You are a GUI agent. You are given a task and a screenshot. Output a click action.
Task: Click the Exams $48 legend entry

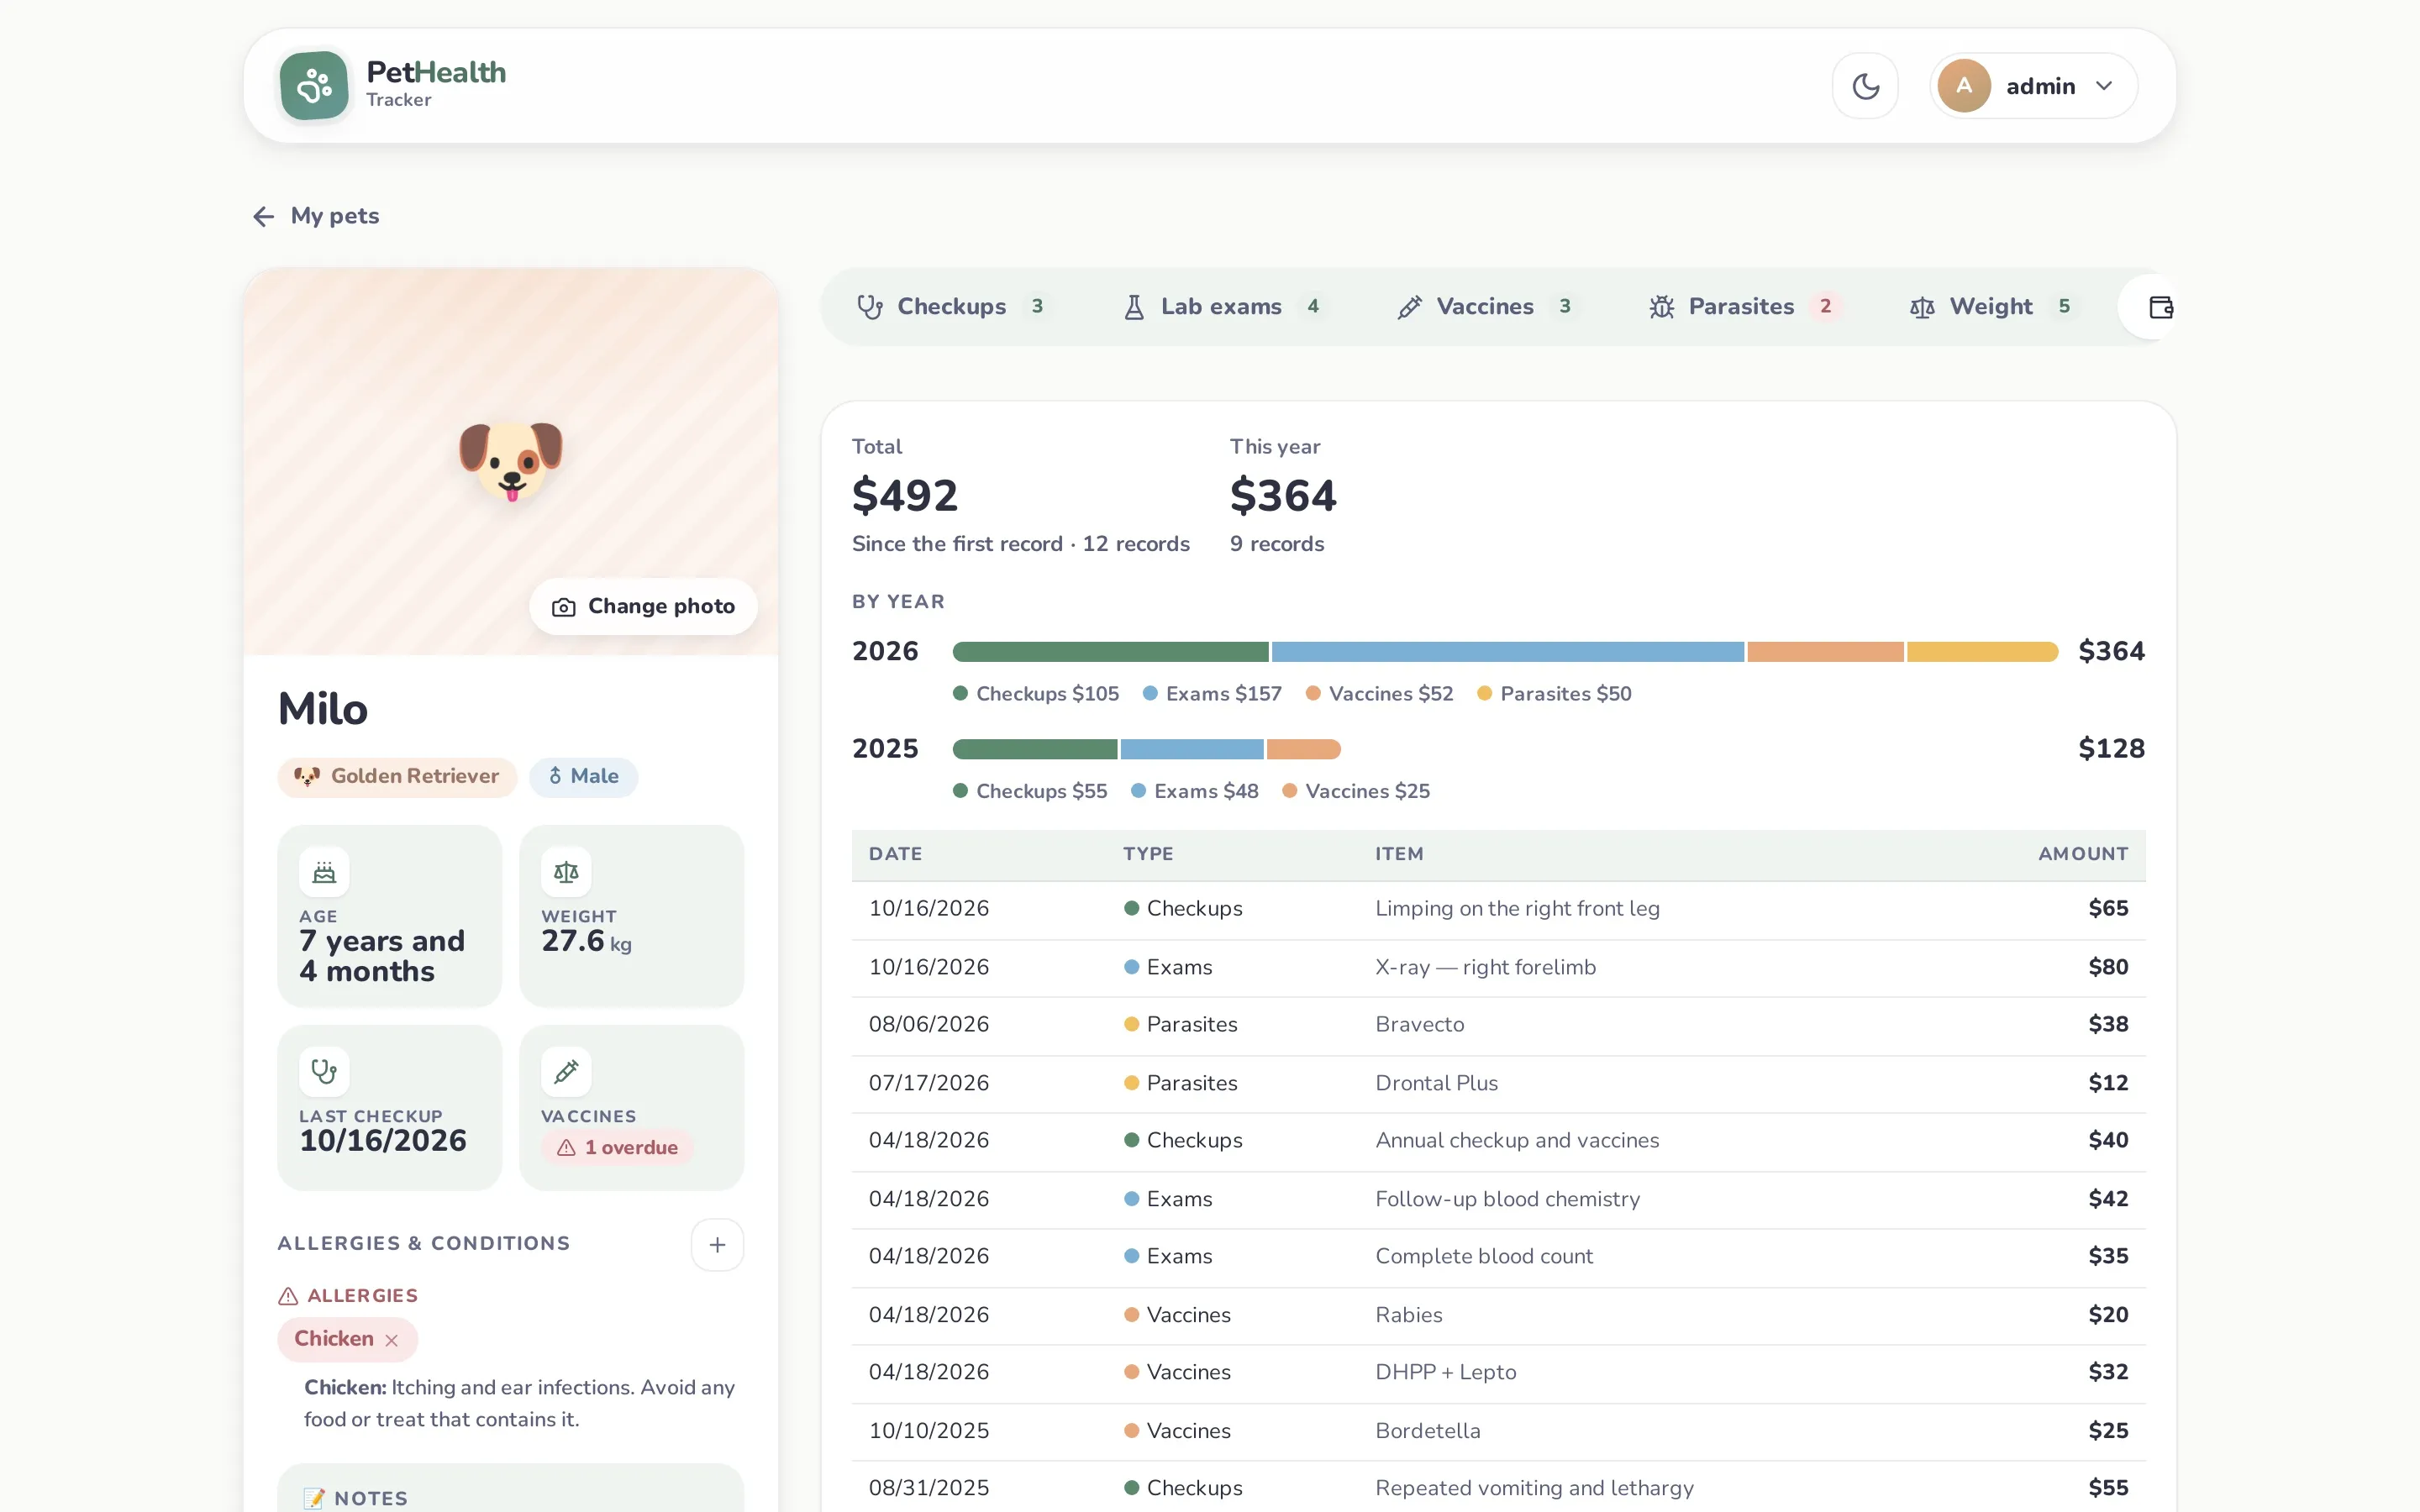click(1195, 791)
